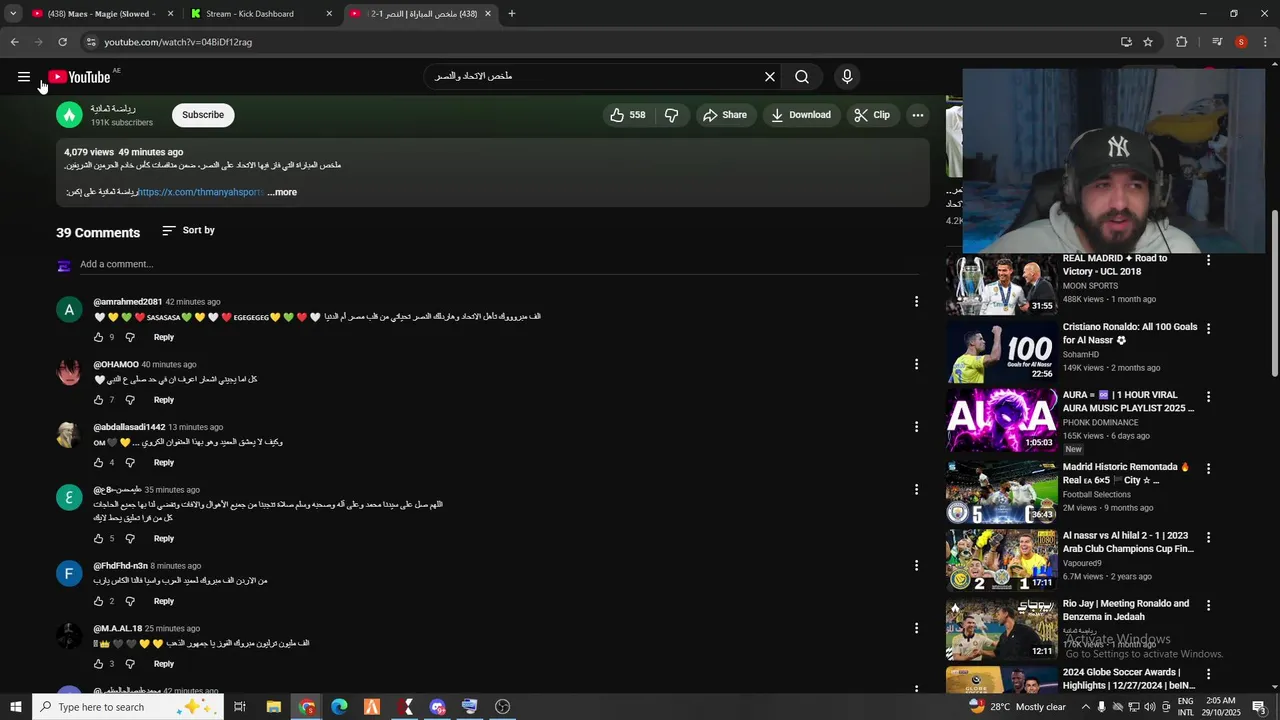Go to the YouTube home logo
1280x720 pixels.
pyautogui.click(x=79, y=77)
